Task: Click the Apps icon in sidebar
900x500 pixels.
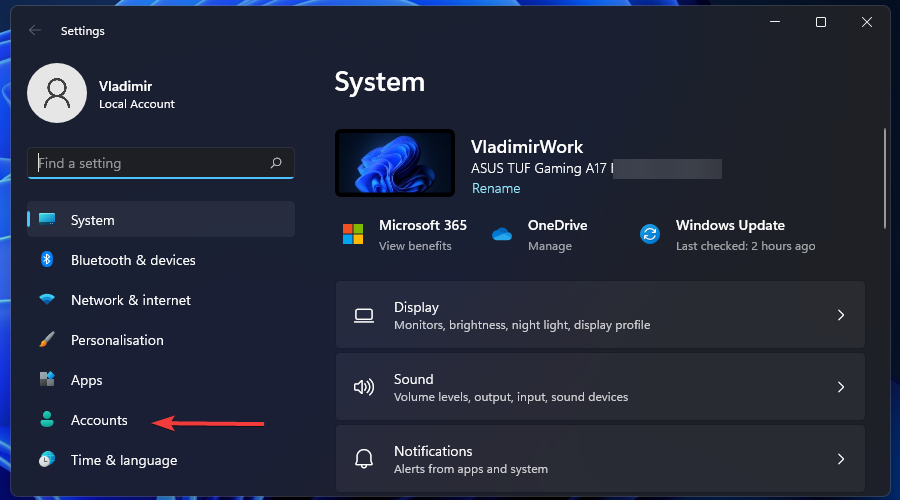Action: click(x=47, y=379)
